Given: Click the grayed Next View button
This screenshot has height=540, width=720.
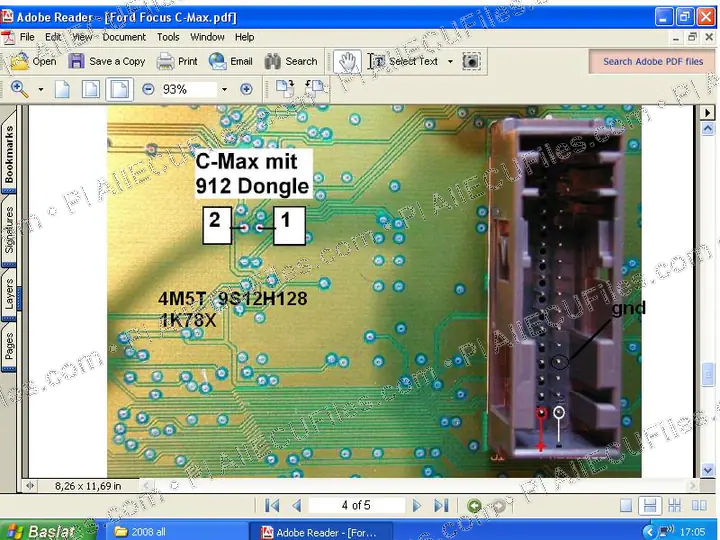Looking at the screenshot, I should [x=499, y=506].
